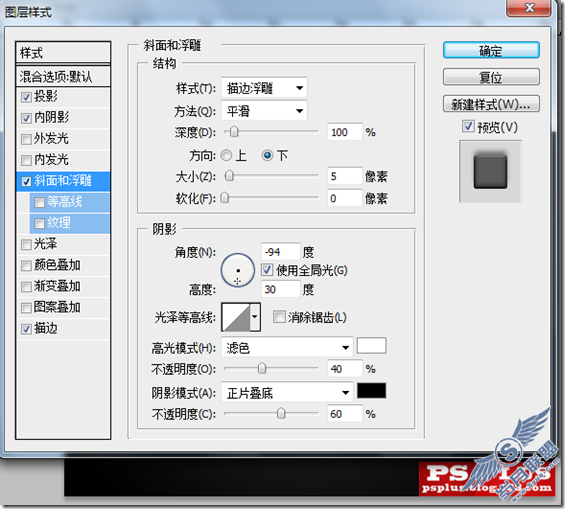Image resolution: width=565 pixels, height=509 pixels.
Task: Click the 大小 size value field
Action: coord(344,176)
